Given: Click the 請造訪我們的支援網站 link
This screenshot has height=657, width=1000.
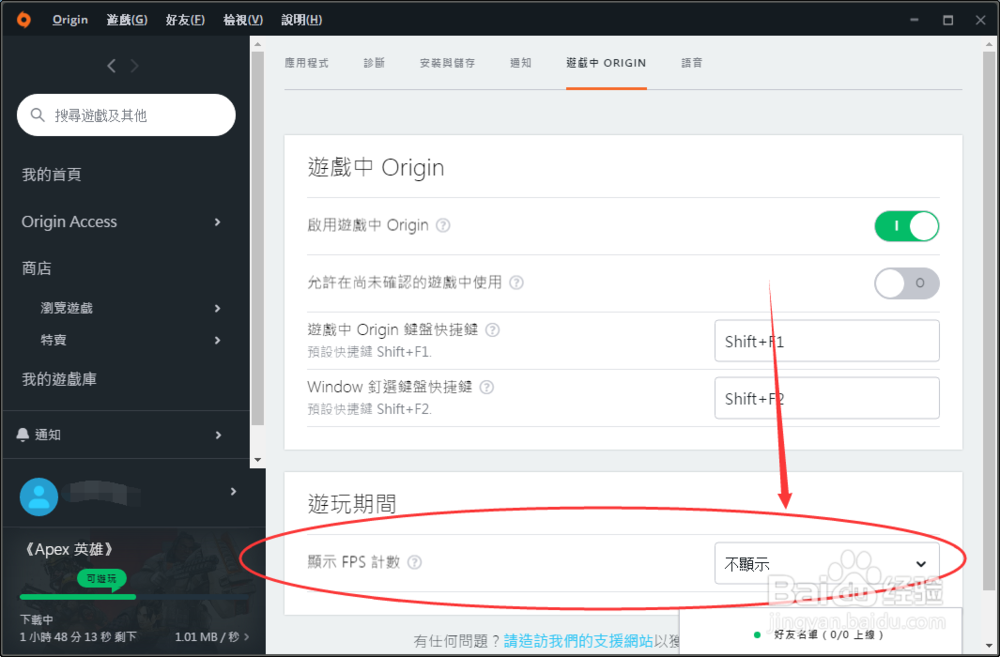Looking at the screenshot, I should pos(578,640).
